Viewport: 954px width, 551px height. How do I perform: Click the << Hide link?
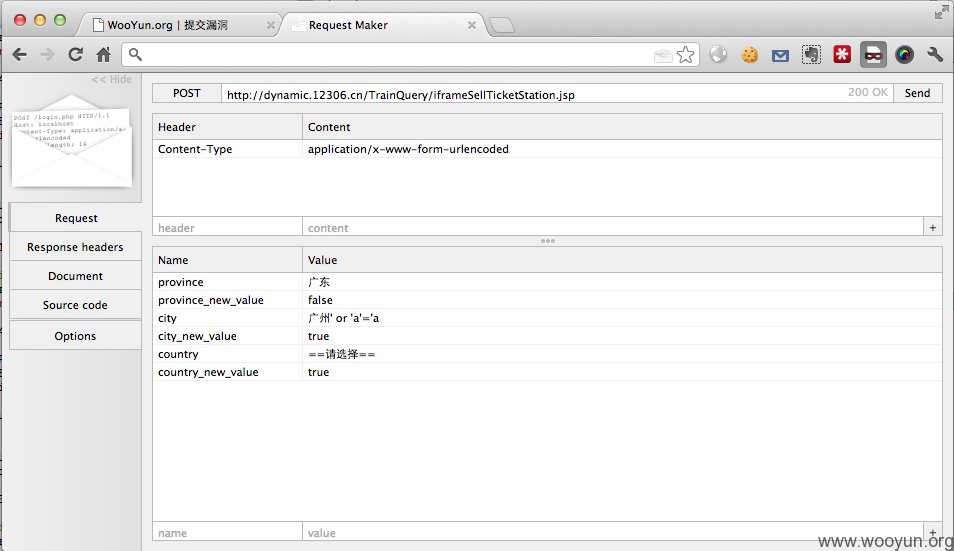(x=111, y=79)
